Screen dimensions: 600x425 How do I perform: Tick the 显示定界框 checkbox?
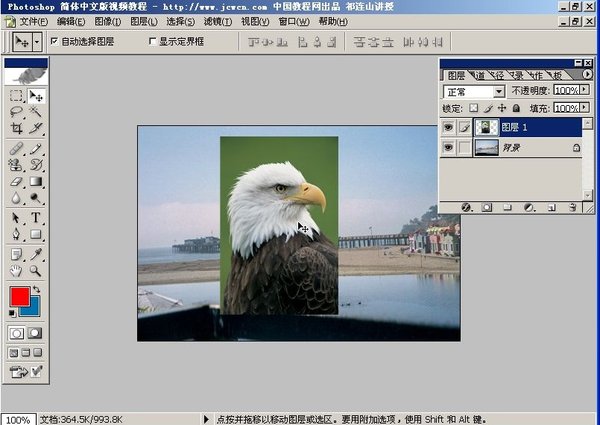pyautogui.click(x=152, y=42)
